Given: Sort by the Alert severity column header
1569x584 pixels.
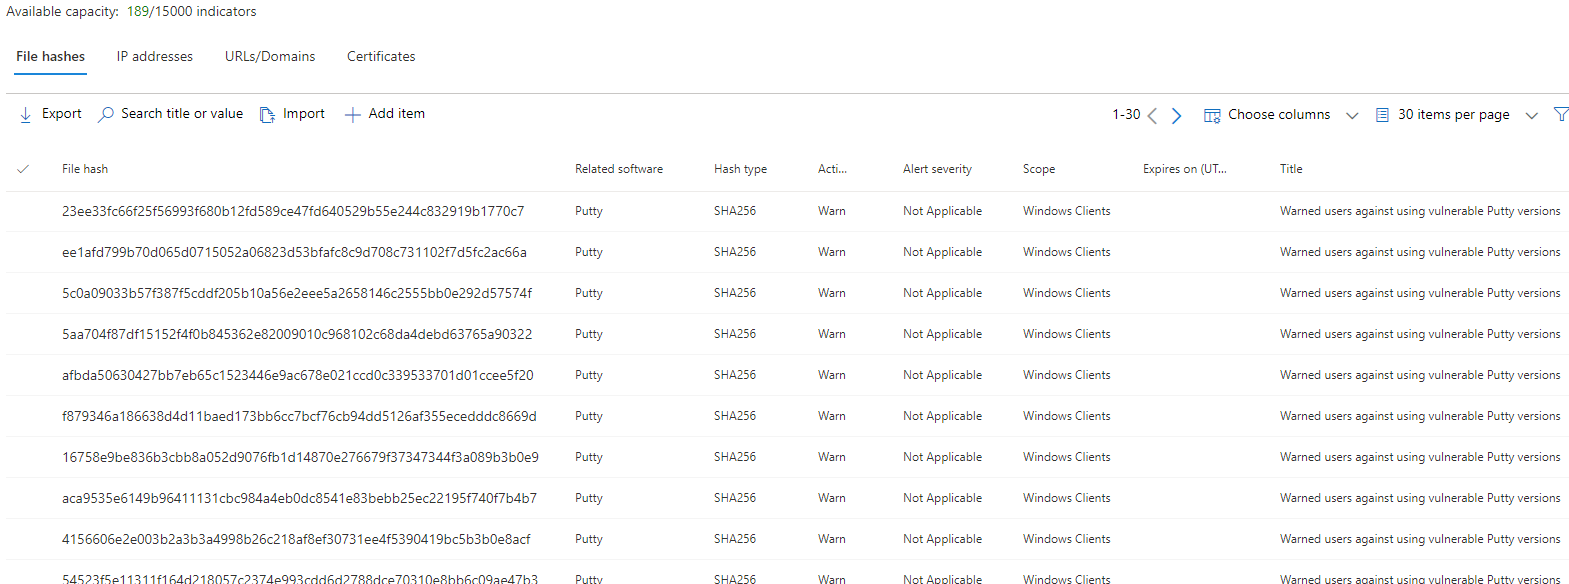Looking at the screenshot, I should tap(937, 169).
